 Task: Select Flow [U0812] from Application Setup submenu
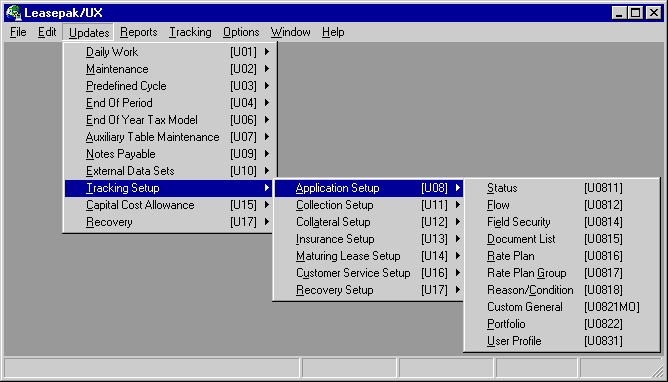[561, 205]
